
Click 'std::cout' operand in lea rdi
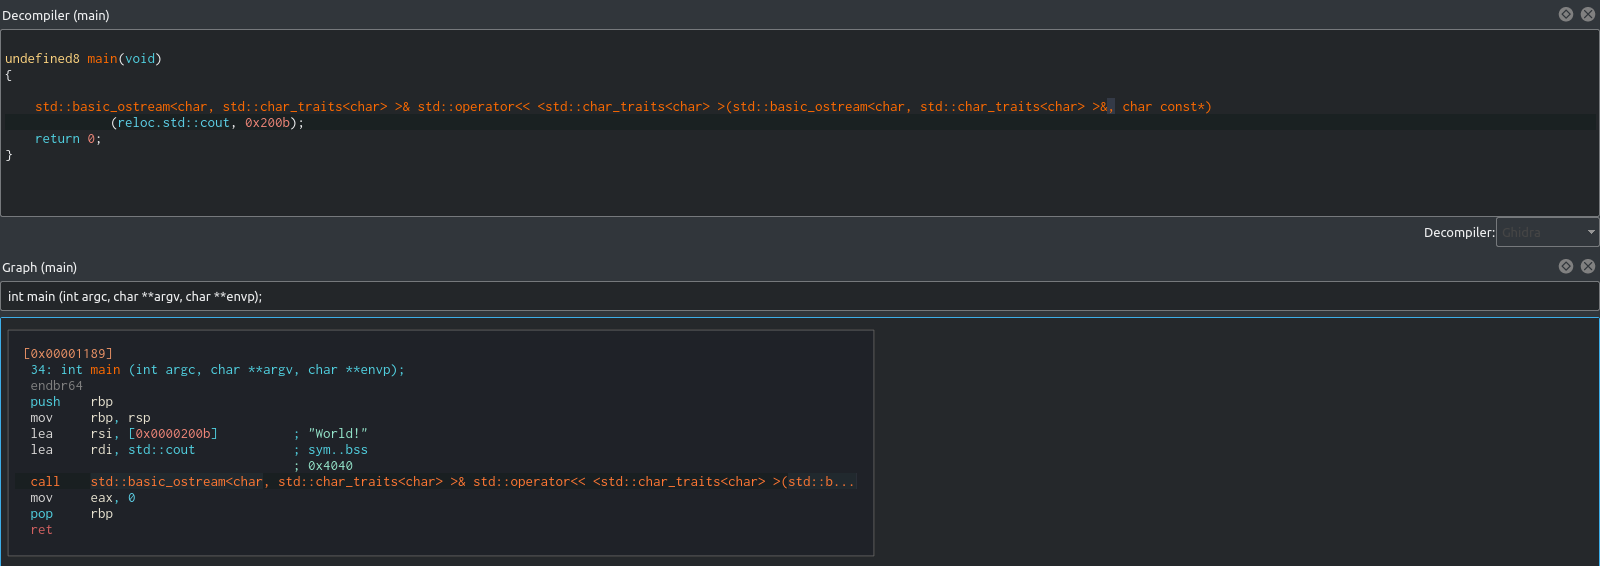pyautogui.click(x=161, y=450)
